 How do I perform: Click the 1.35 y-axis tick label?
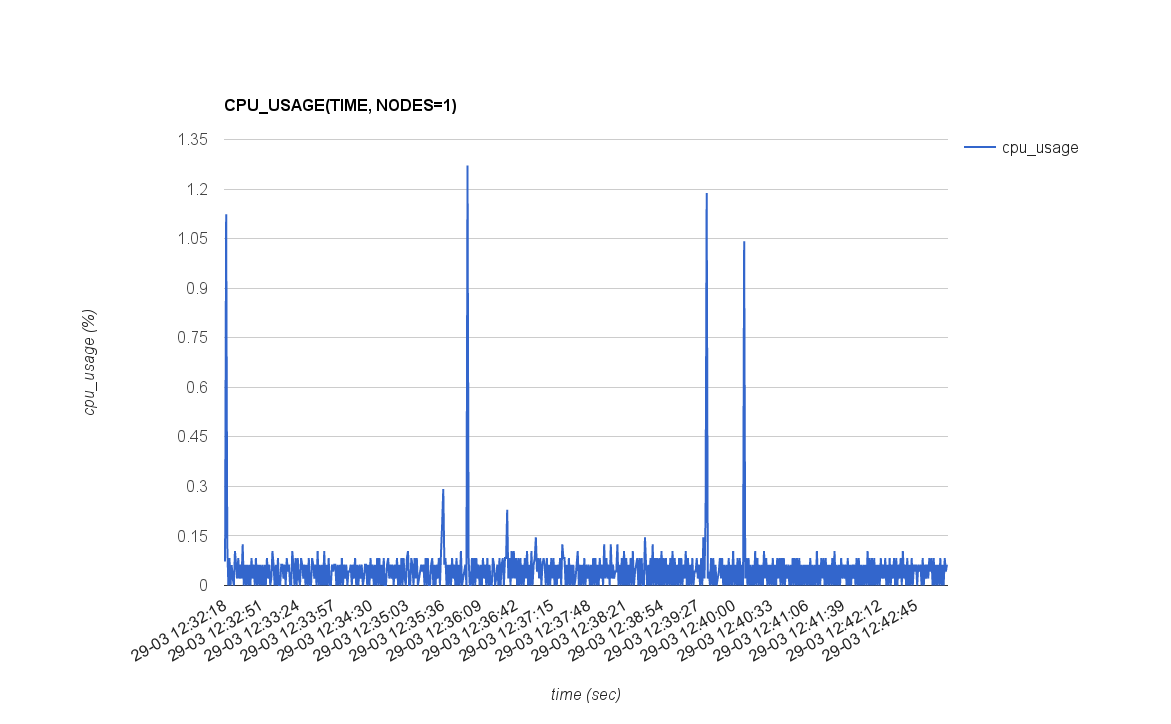tap(192, 140)
